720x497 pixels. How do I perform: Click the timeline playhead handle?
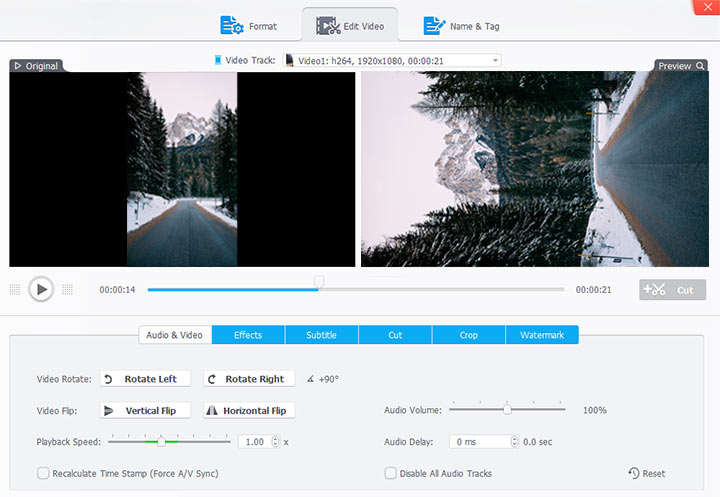pyautogui.click(x=319, y=282)
